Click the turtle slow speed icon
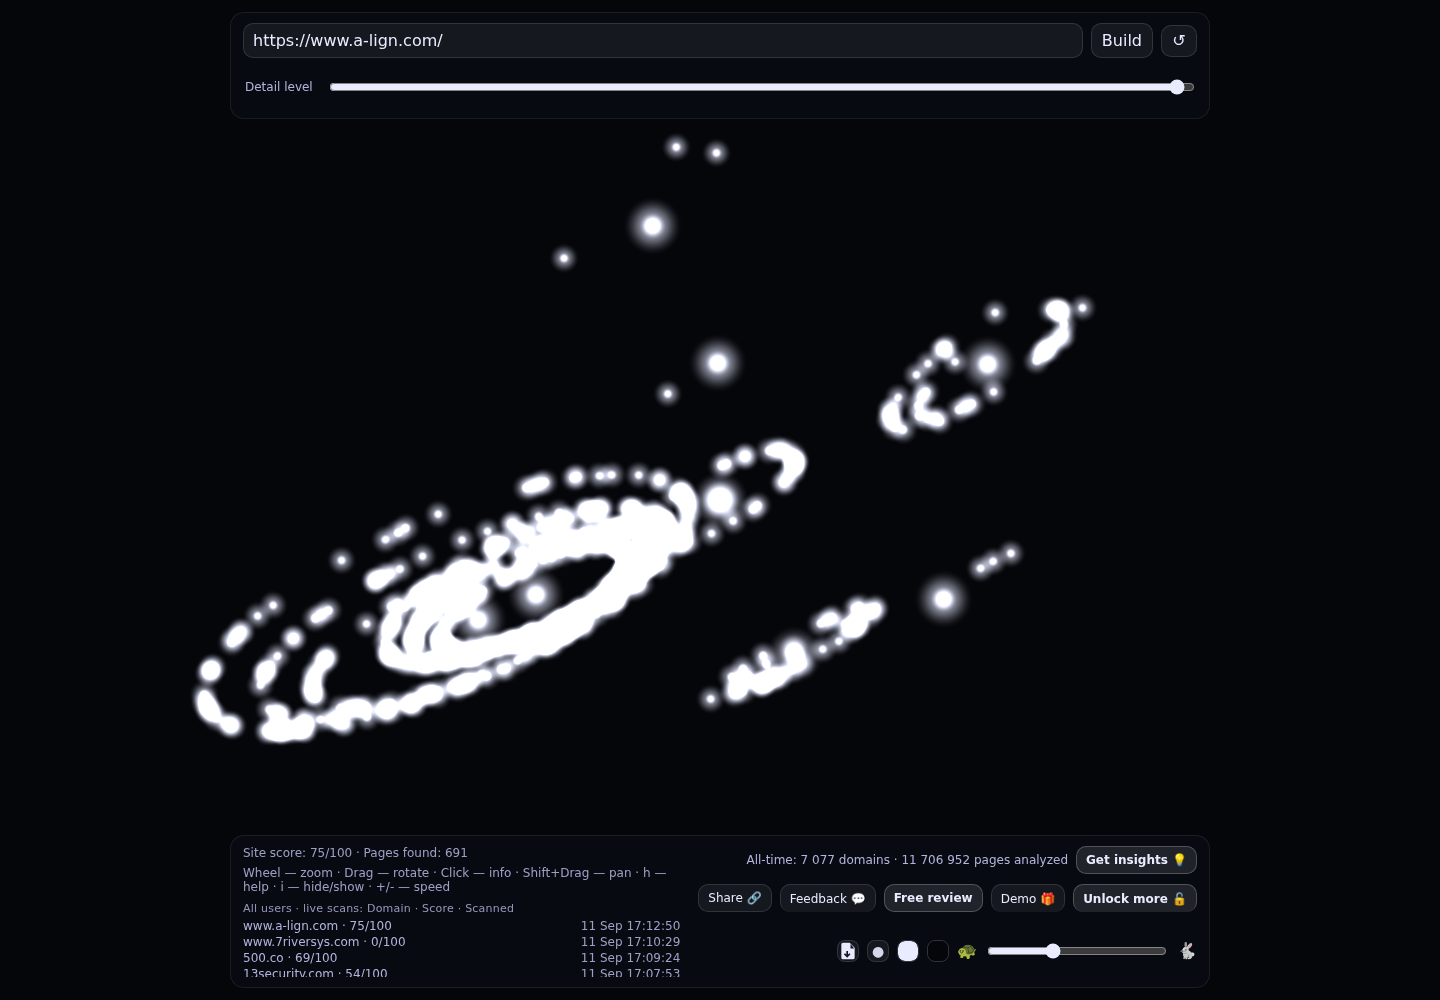 tap(967, 951)
